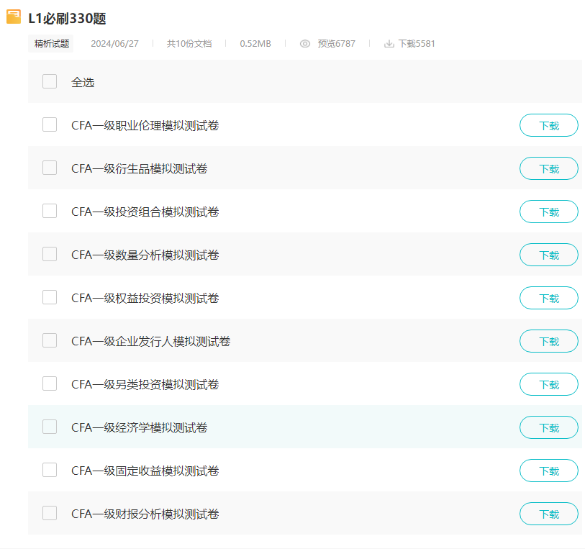Tick the checkbox for CFA一级职业伦理模拟测试卷
Viewport: 585px width, 554px height.
(50, 125)
